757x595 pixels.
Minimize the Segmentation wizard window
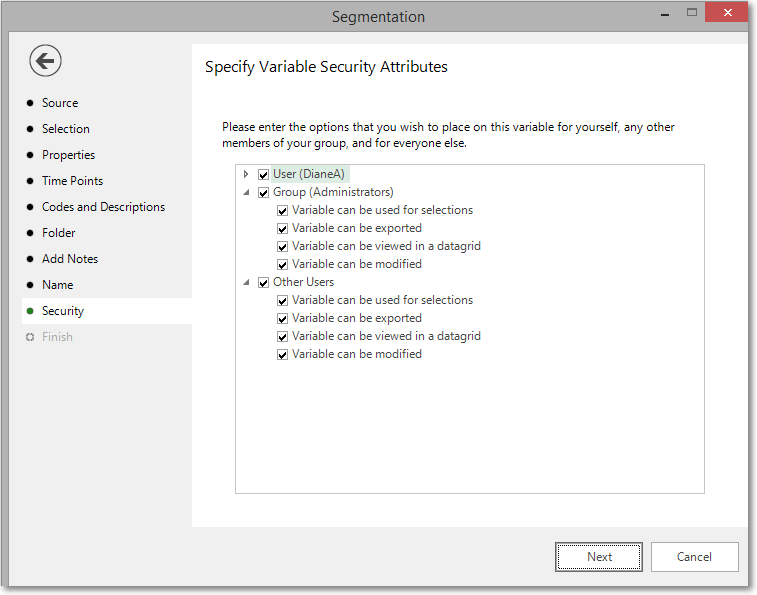pyautogui.click(x=665, y=14)
